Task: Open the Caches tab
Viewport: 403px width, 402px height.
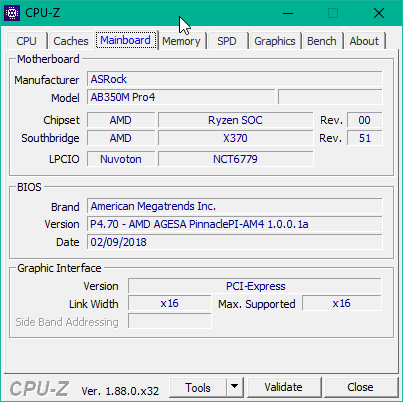Action: 71,41
